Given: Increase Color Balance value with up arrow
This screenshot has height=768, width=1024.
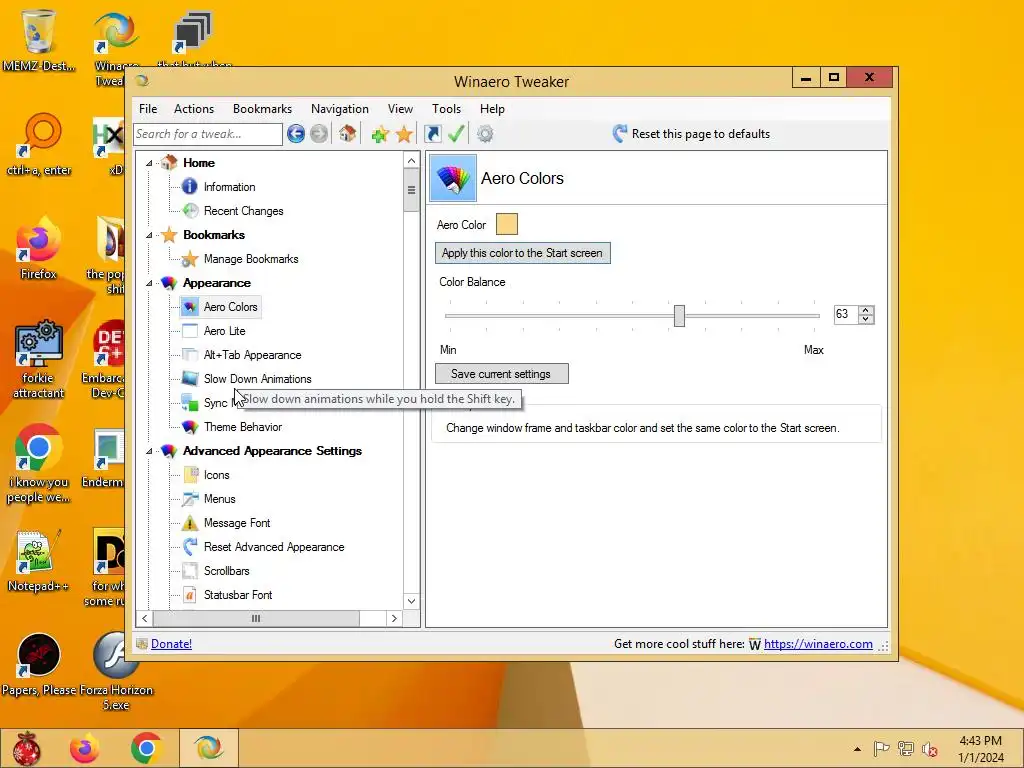Looking at the screenshot, I should (866, 310).
